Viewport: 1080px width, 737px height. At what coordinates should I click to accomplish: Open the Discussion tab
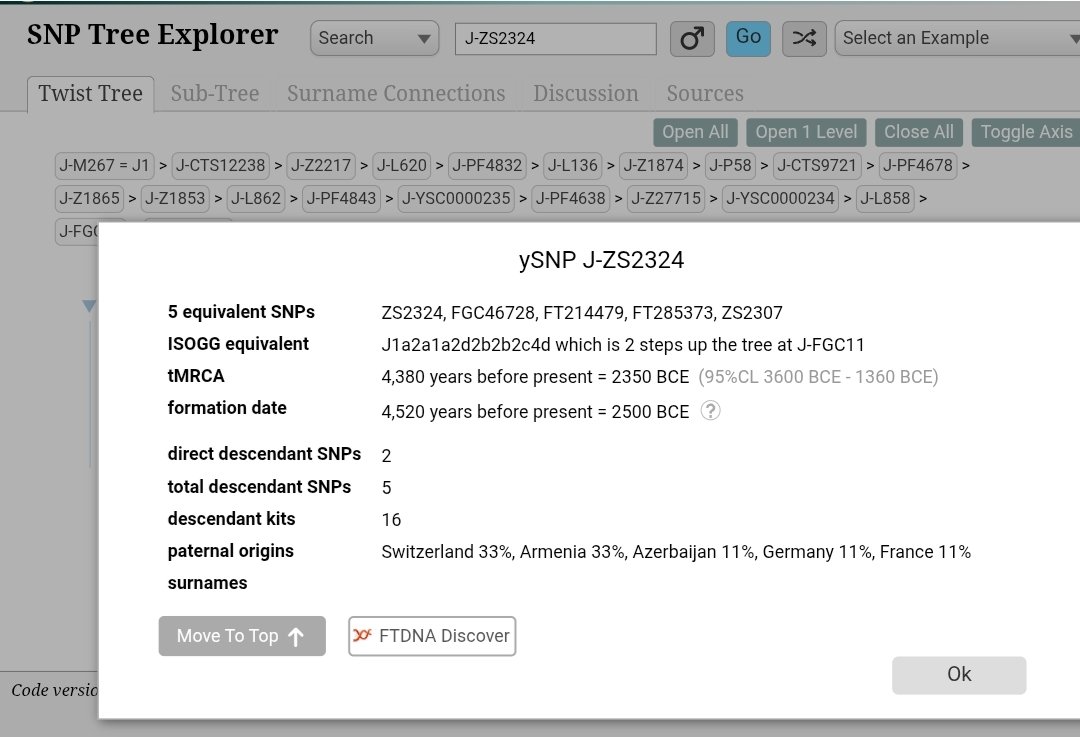pos(585,94)
